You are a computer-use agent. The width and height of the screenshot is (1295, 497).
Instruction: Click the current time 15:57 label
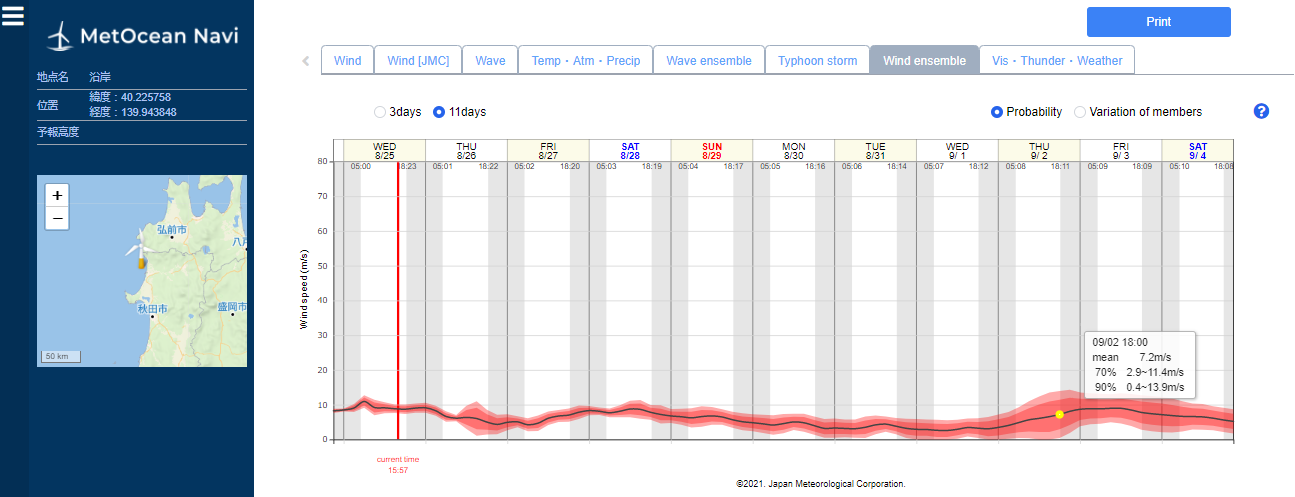(398, 464)
